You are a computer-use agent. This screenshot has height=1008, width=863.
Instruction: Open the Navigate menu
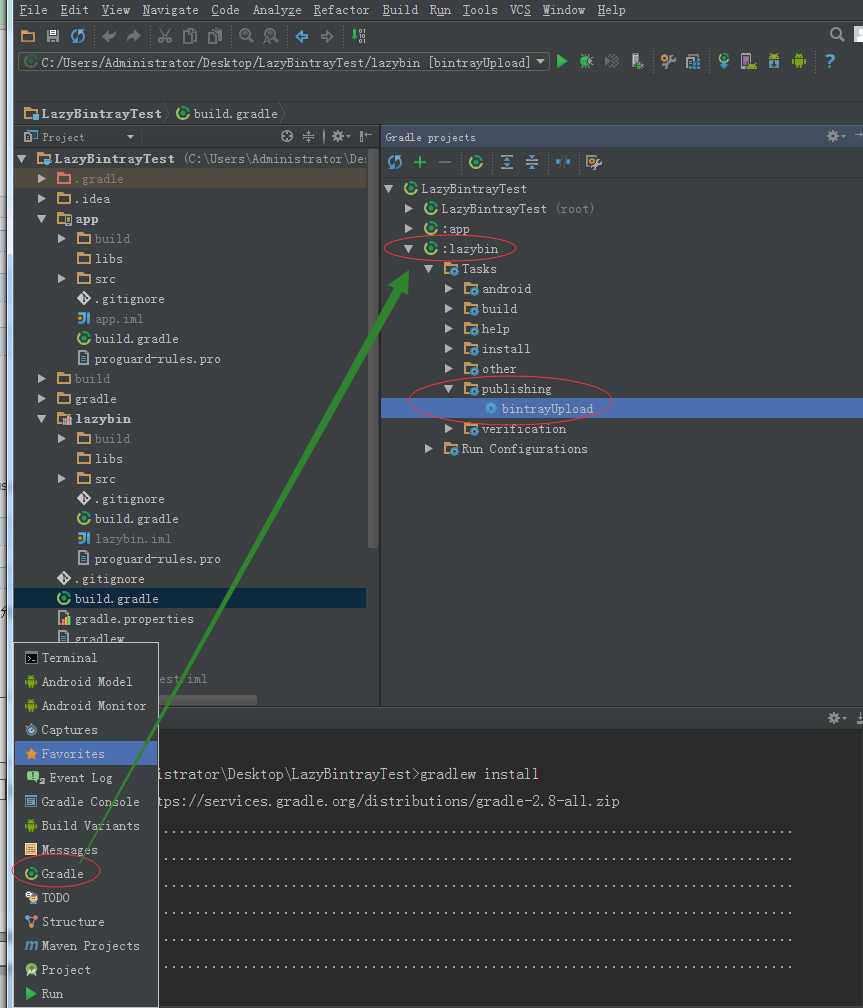(170, 10)
